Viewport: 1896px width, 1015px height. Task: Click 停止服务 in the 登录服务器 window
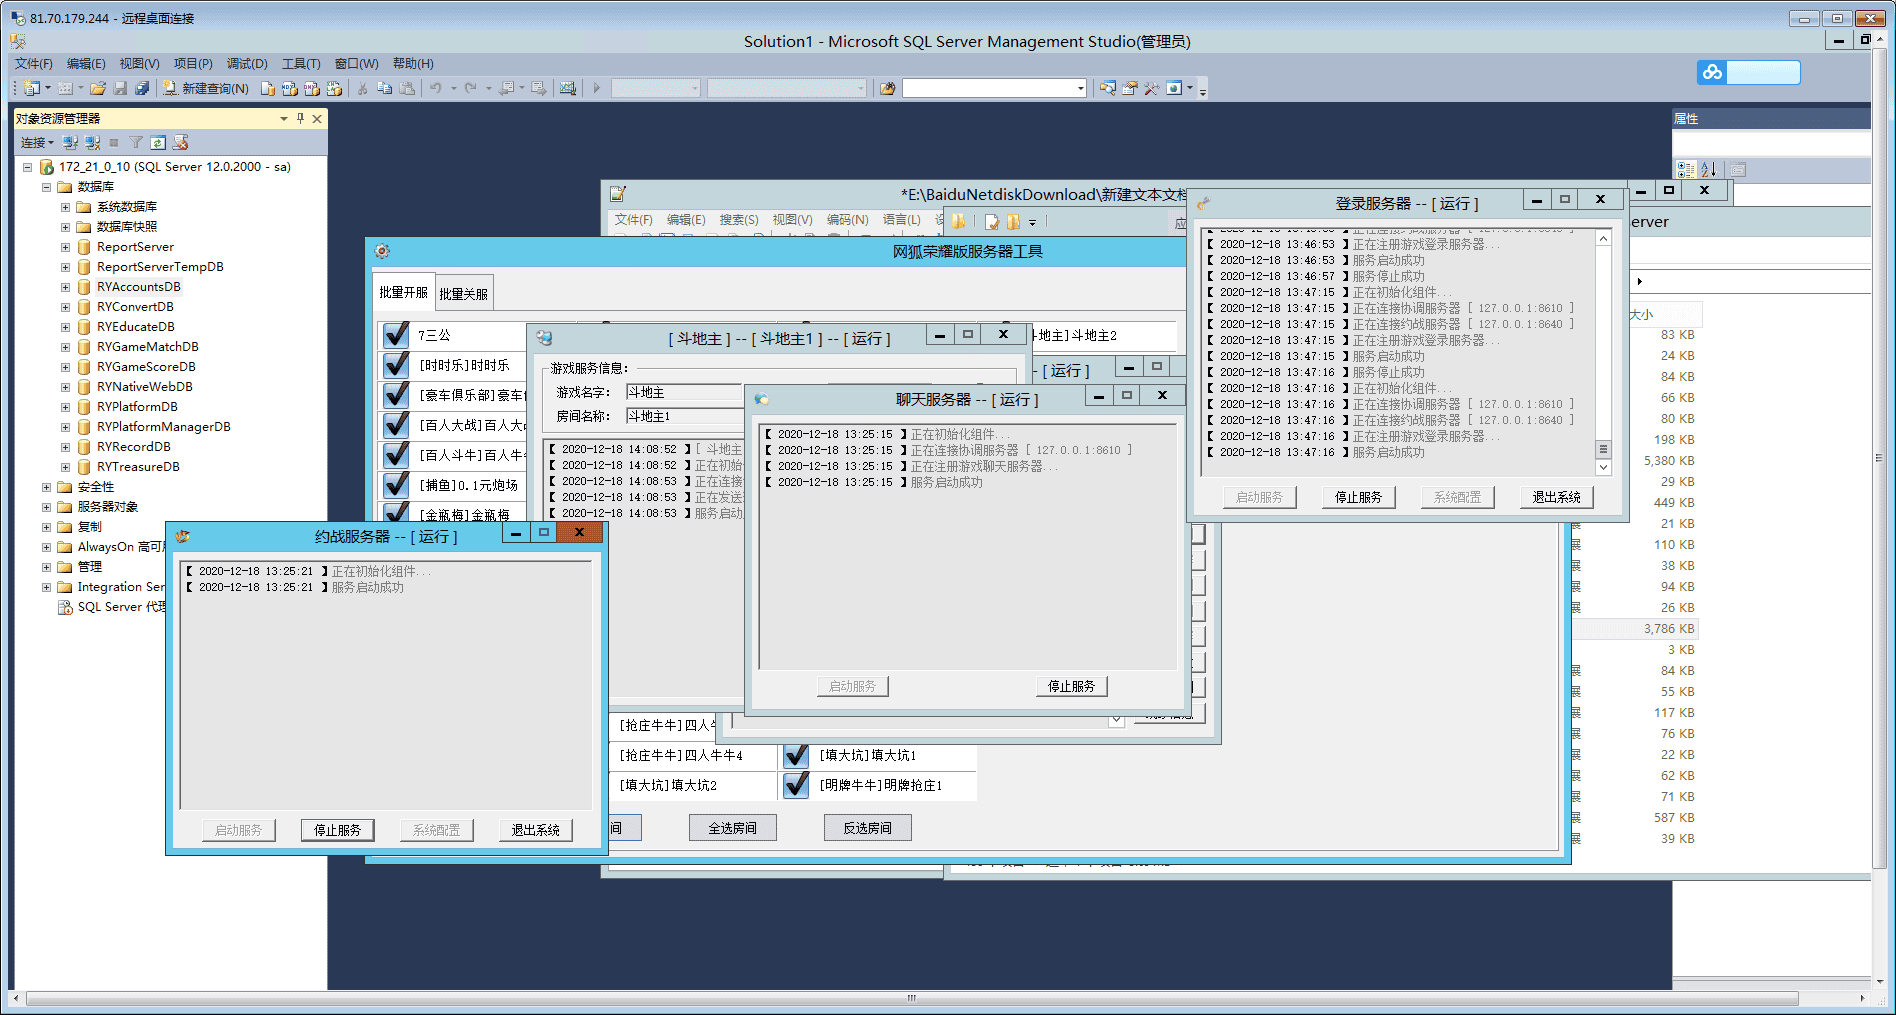point(1357,497)
